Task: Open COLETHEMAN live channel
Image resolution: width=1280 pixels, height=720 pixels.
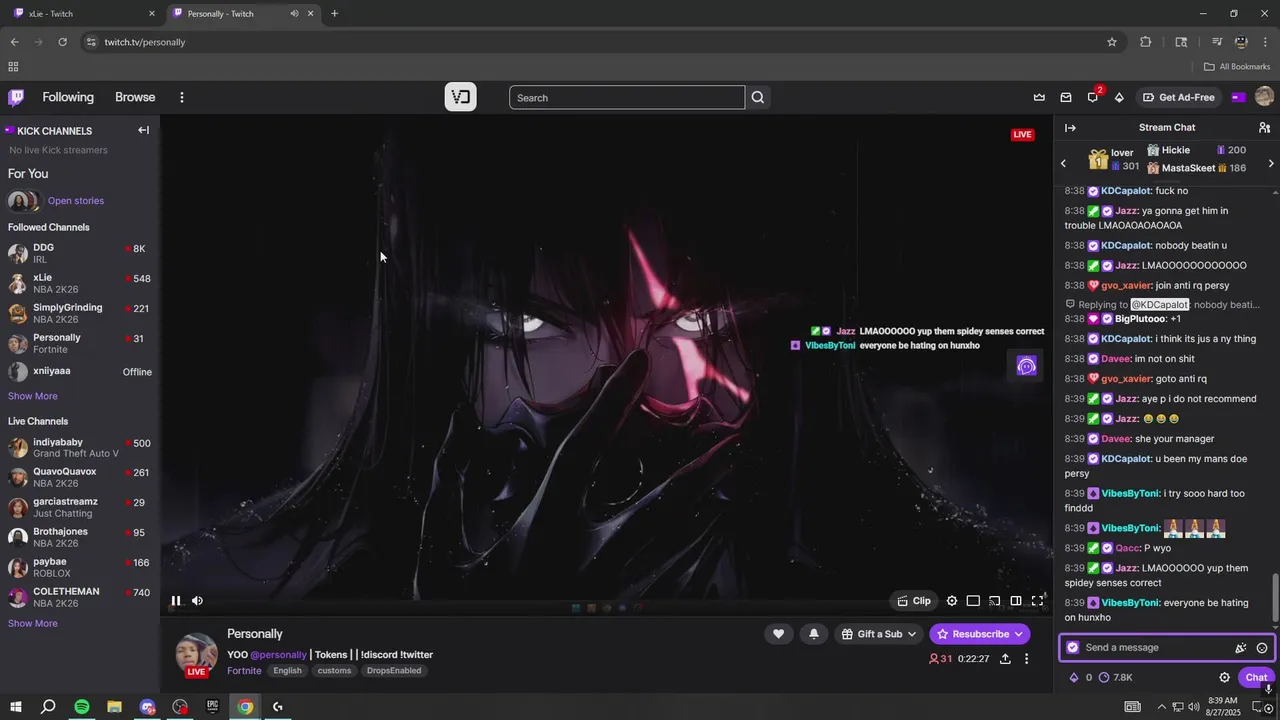Action: (80, 597)
